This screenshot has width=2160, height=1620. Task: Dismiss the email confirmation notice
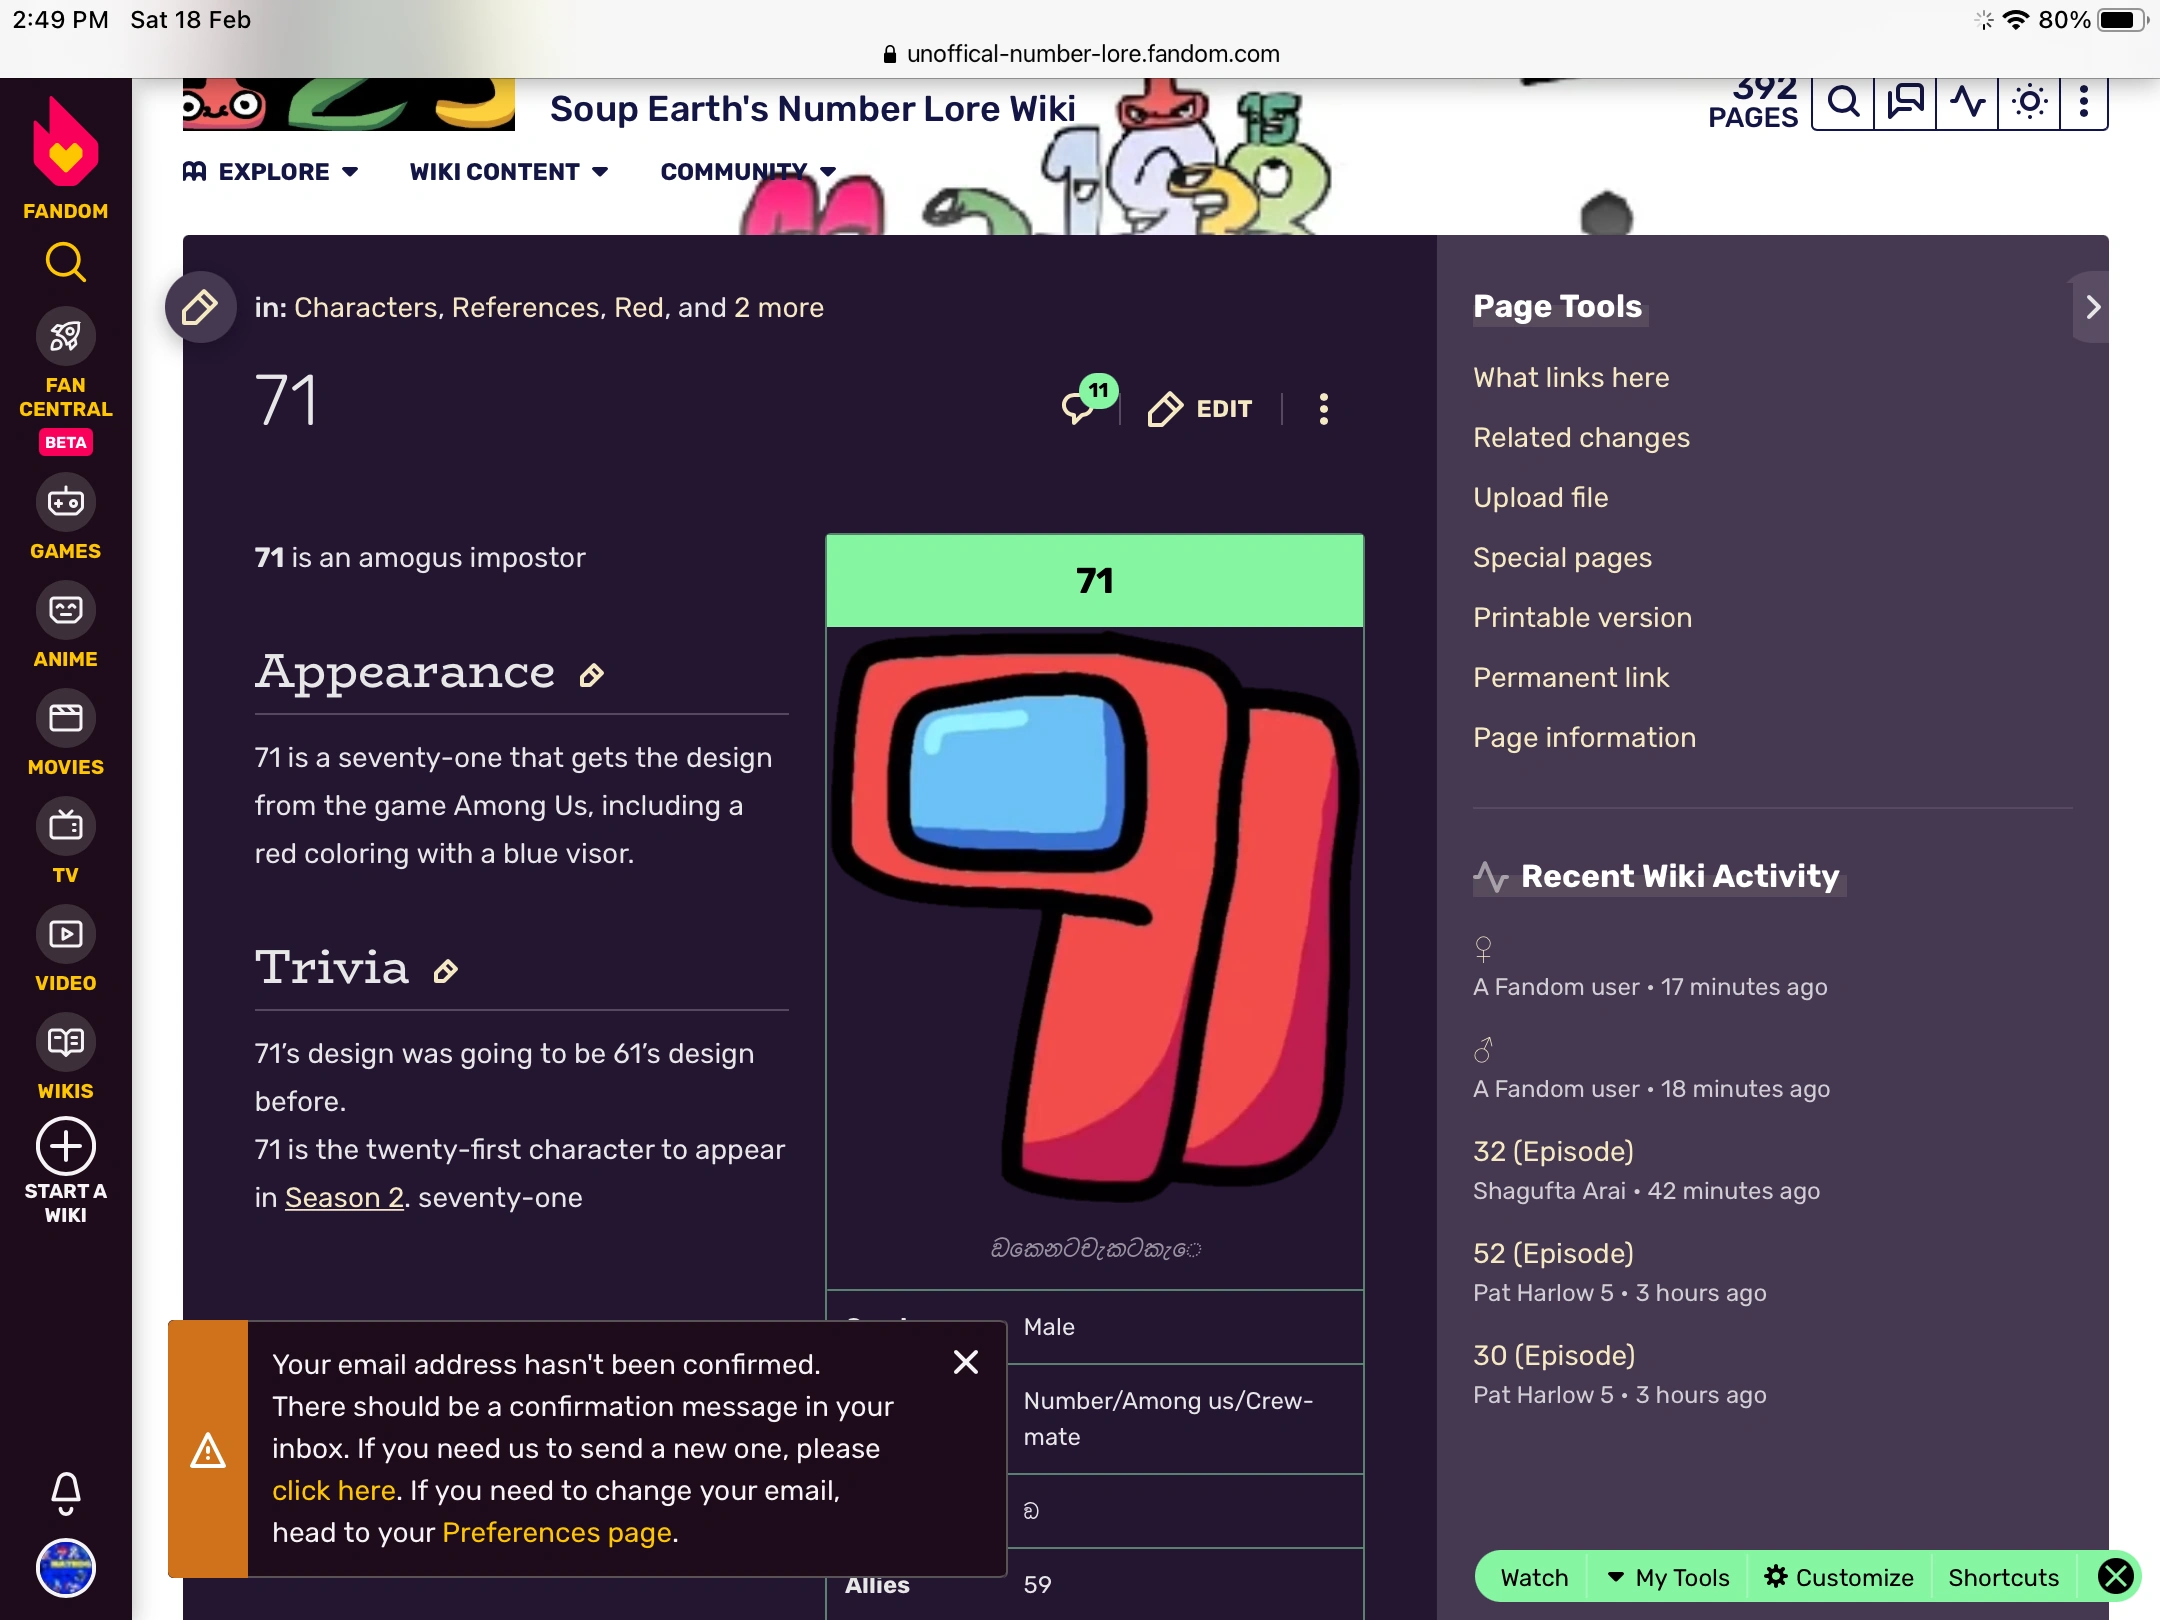coord(966,1362)
